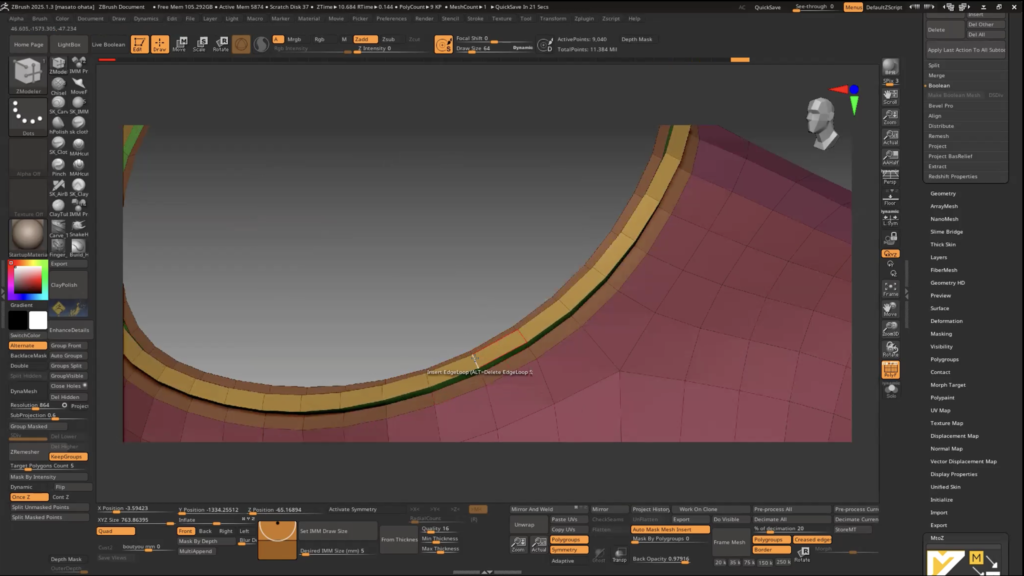Expand the Deformation subpalette
This screenshot has width=1024, height=576.
pos(946,321)
